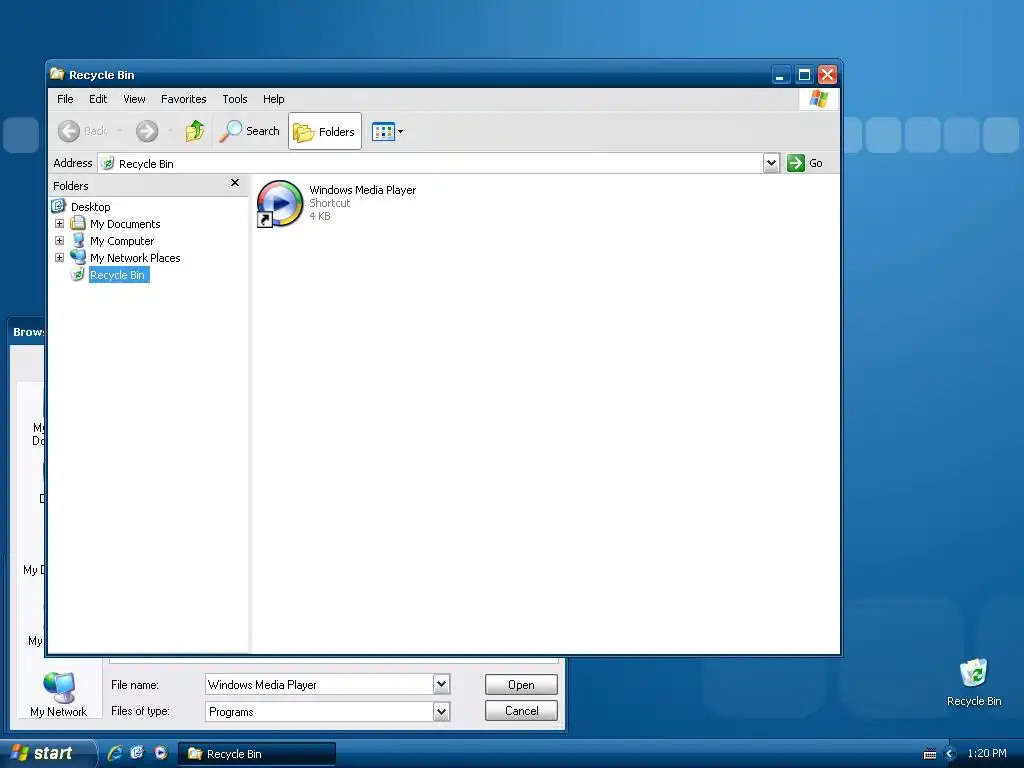Launch Internet Explorer from Quick Launch
The image size is (1024, 768).
[x=114, y=753]
